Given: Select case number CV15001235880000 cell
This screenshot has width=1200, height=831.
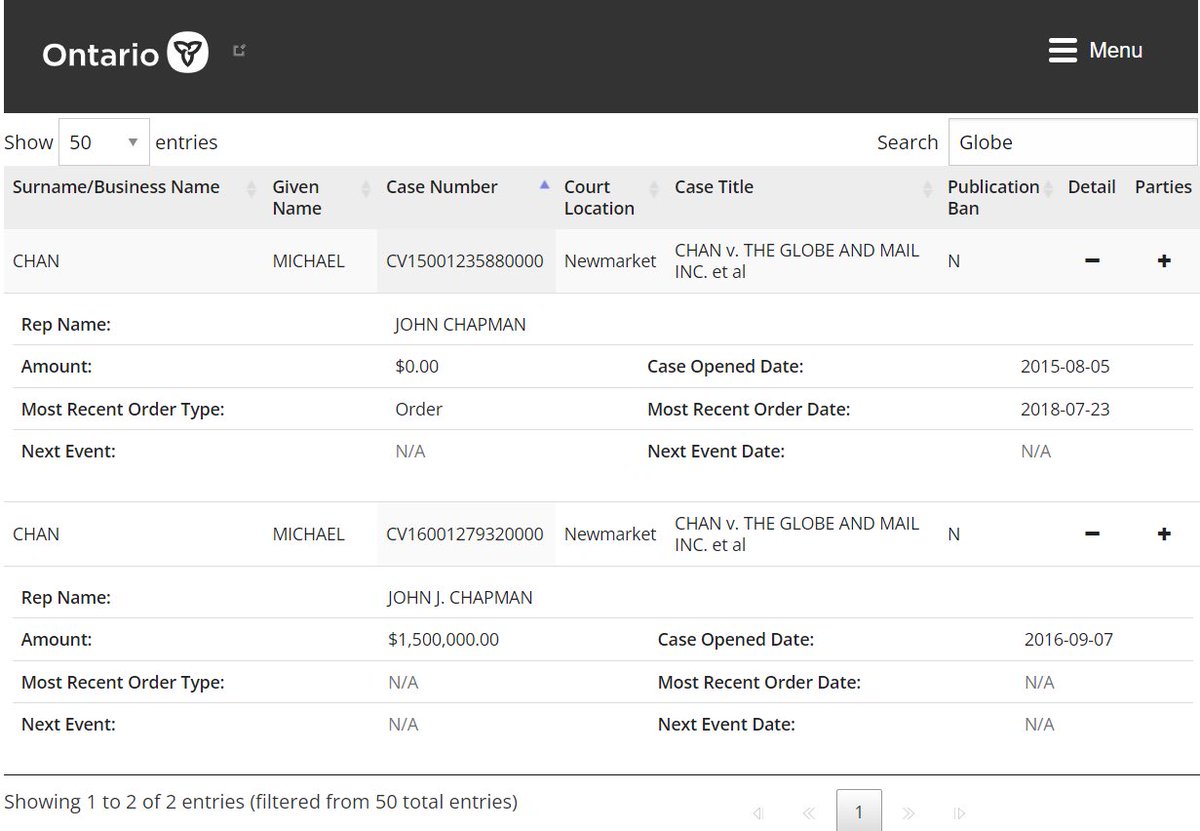Looking at the screenshot, I should coord(465,261).
